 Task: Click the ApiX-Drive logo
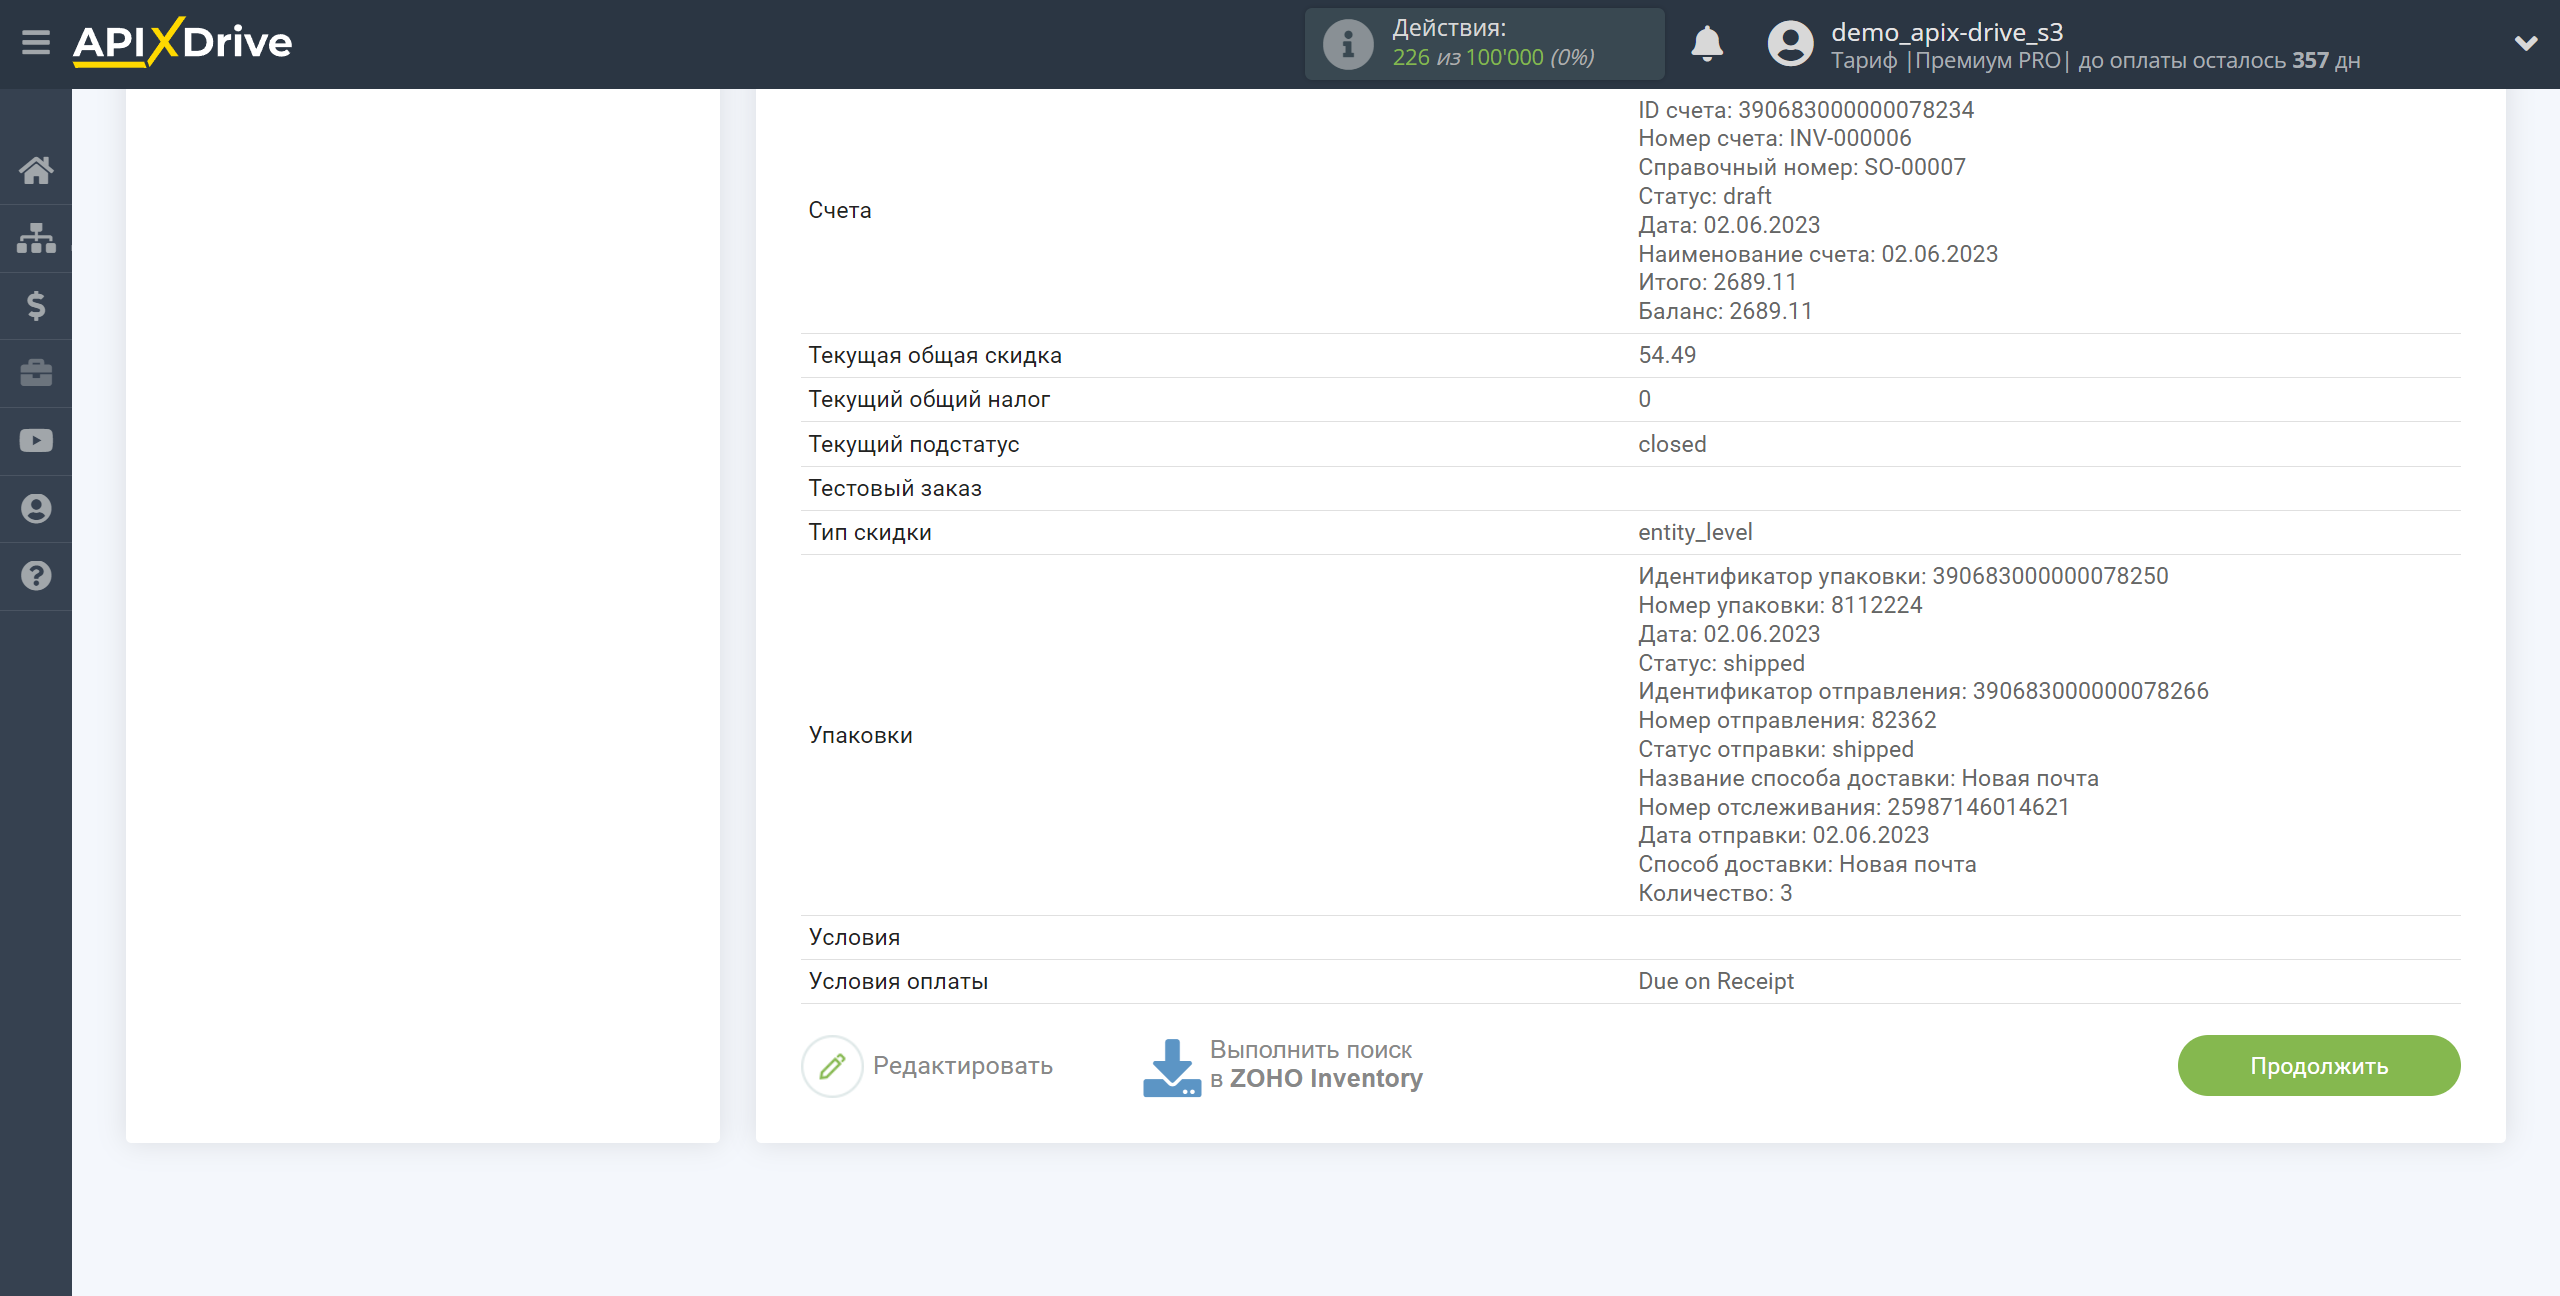182,42
